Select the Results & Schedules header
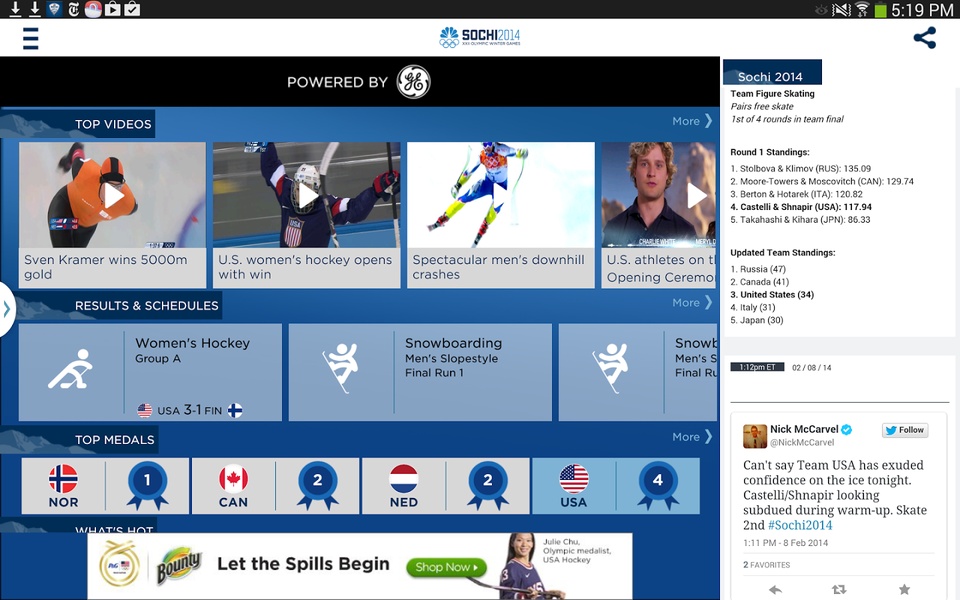 pos(146,306)
